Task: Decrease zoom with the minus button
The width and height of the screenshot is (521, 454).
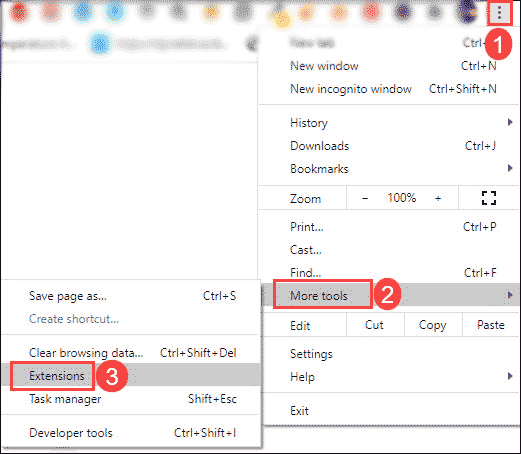Action: point(365,198)
